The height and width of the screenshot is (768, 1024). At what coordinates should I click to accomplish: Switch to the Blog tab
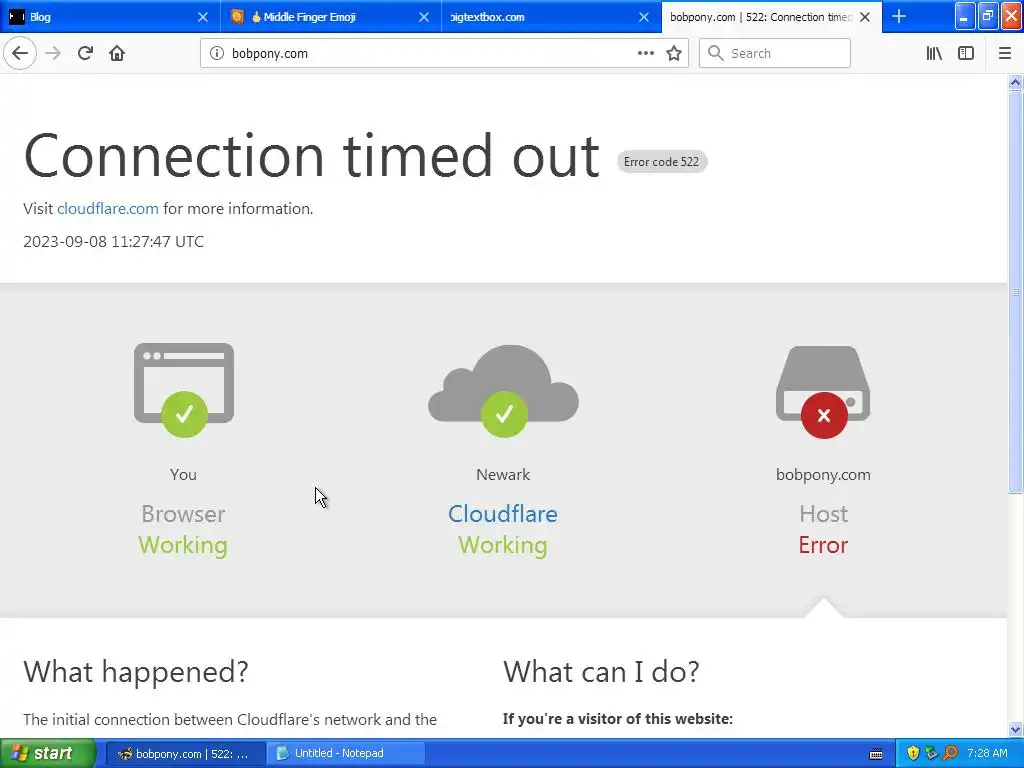point(110,17)
